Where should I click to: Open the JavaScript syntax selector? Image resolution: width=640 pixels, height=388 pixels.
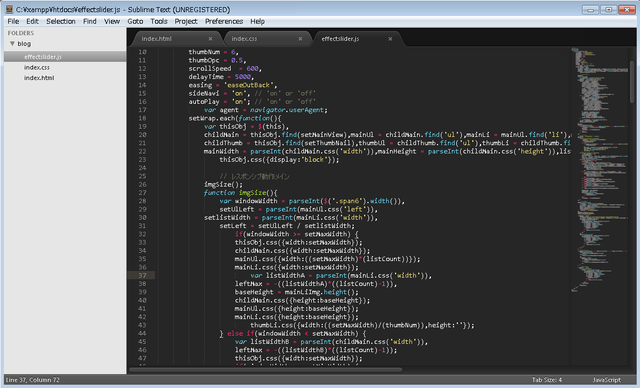click(x=607, y=380)
